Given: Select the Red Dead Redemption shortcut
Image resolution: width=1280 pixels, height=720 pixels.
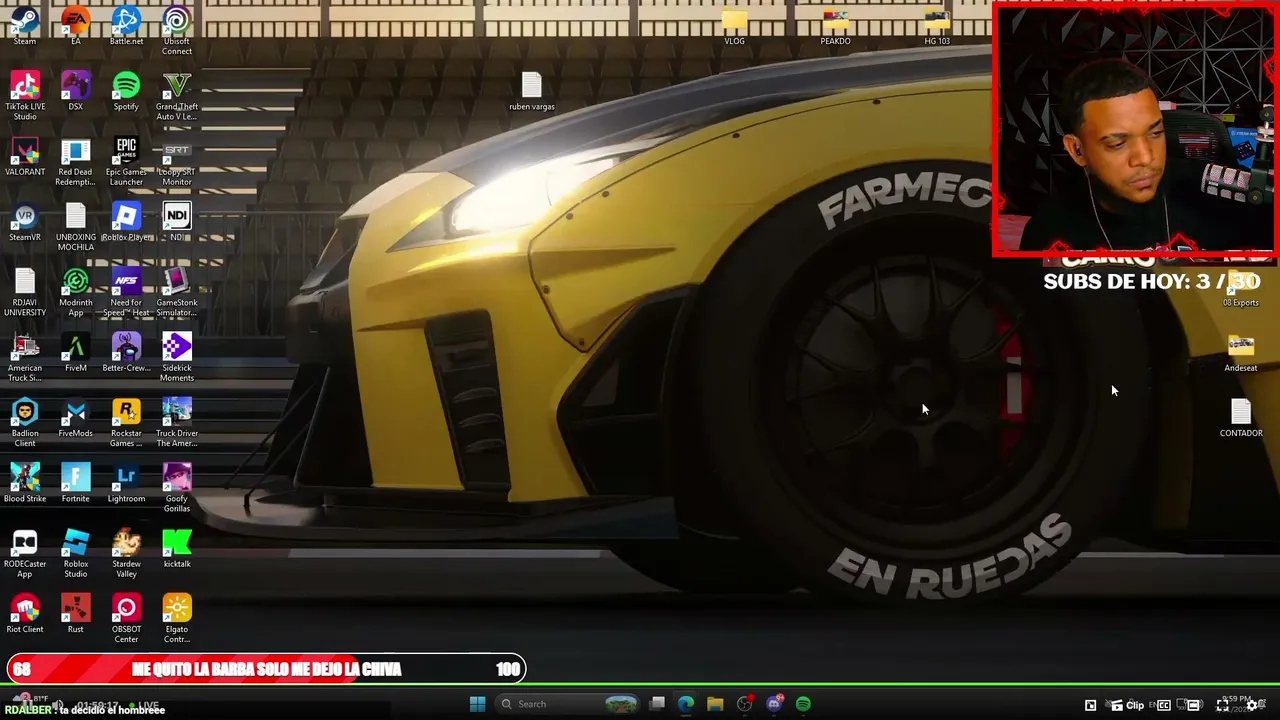Looking at the screenshot, I should pyautogui.click(x=76, y=162).
